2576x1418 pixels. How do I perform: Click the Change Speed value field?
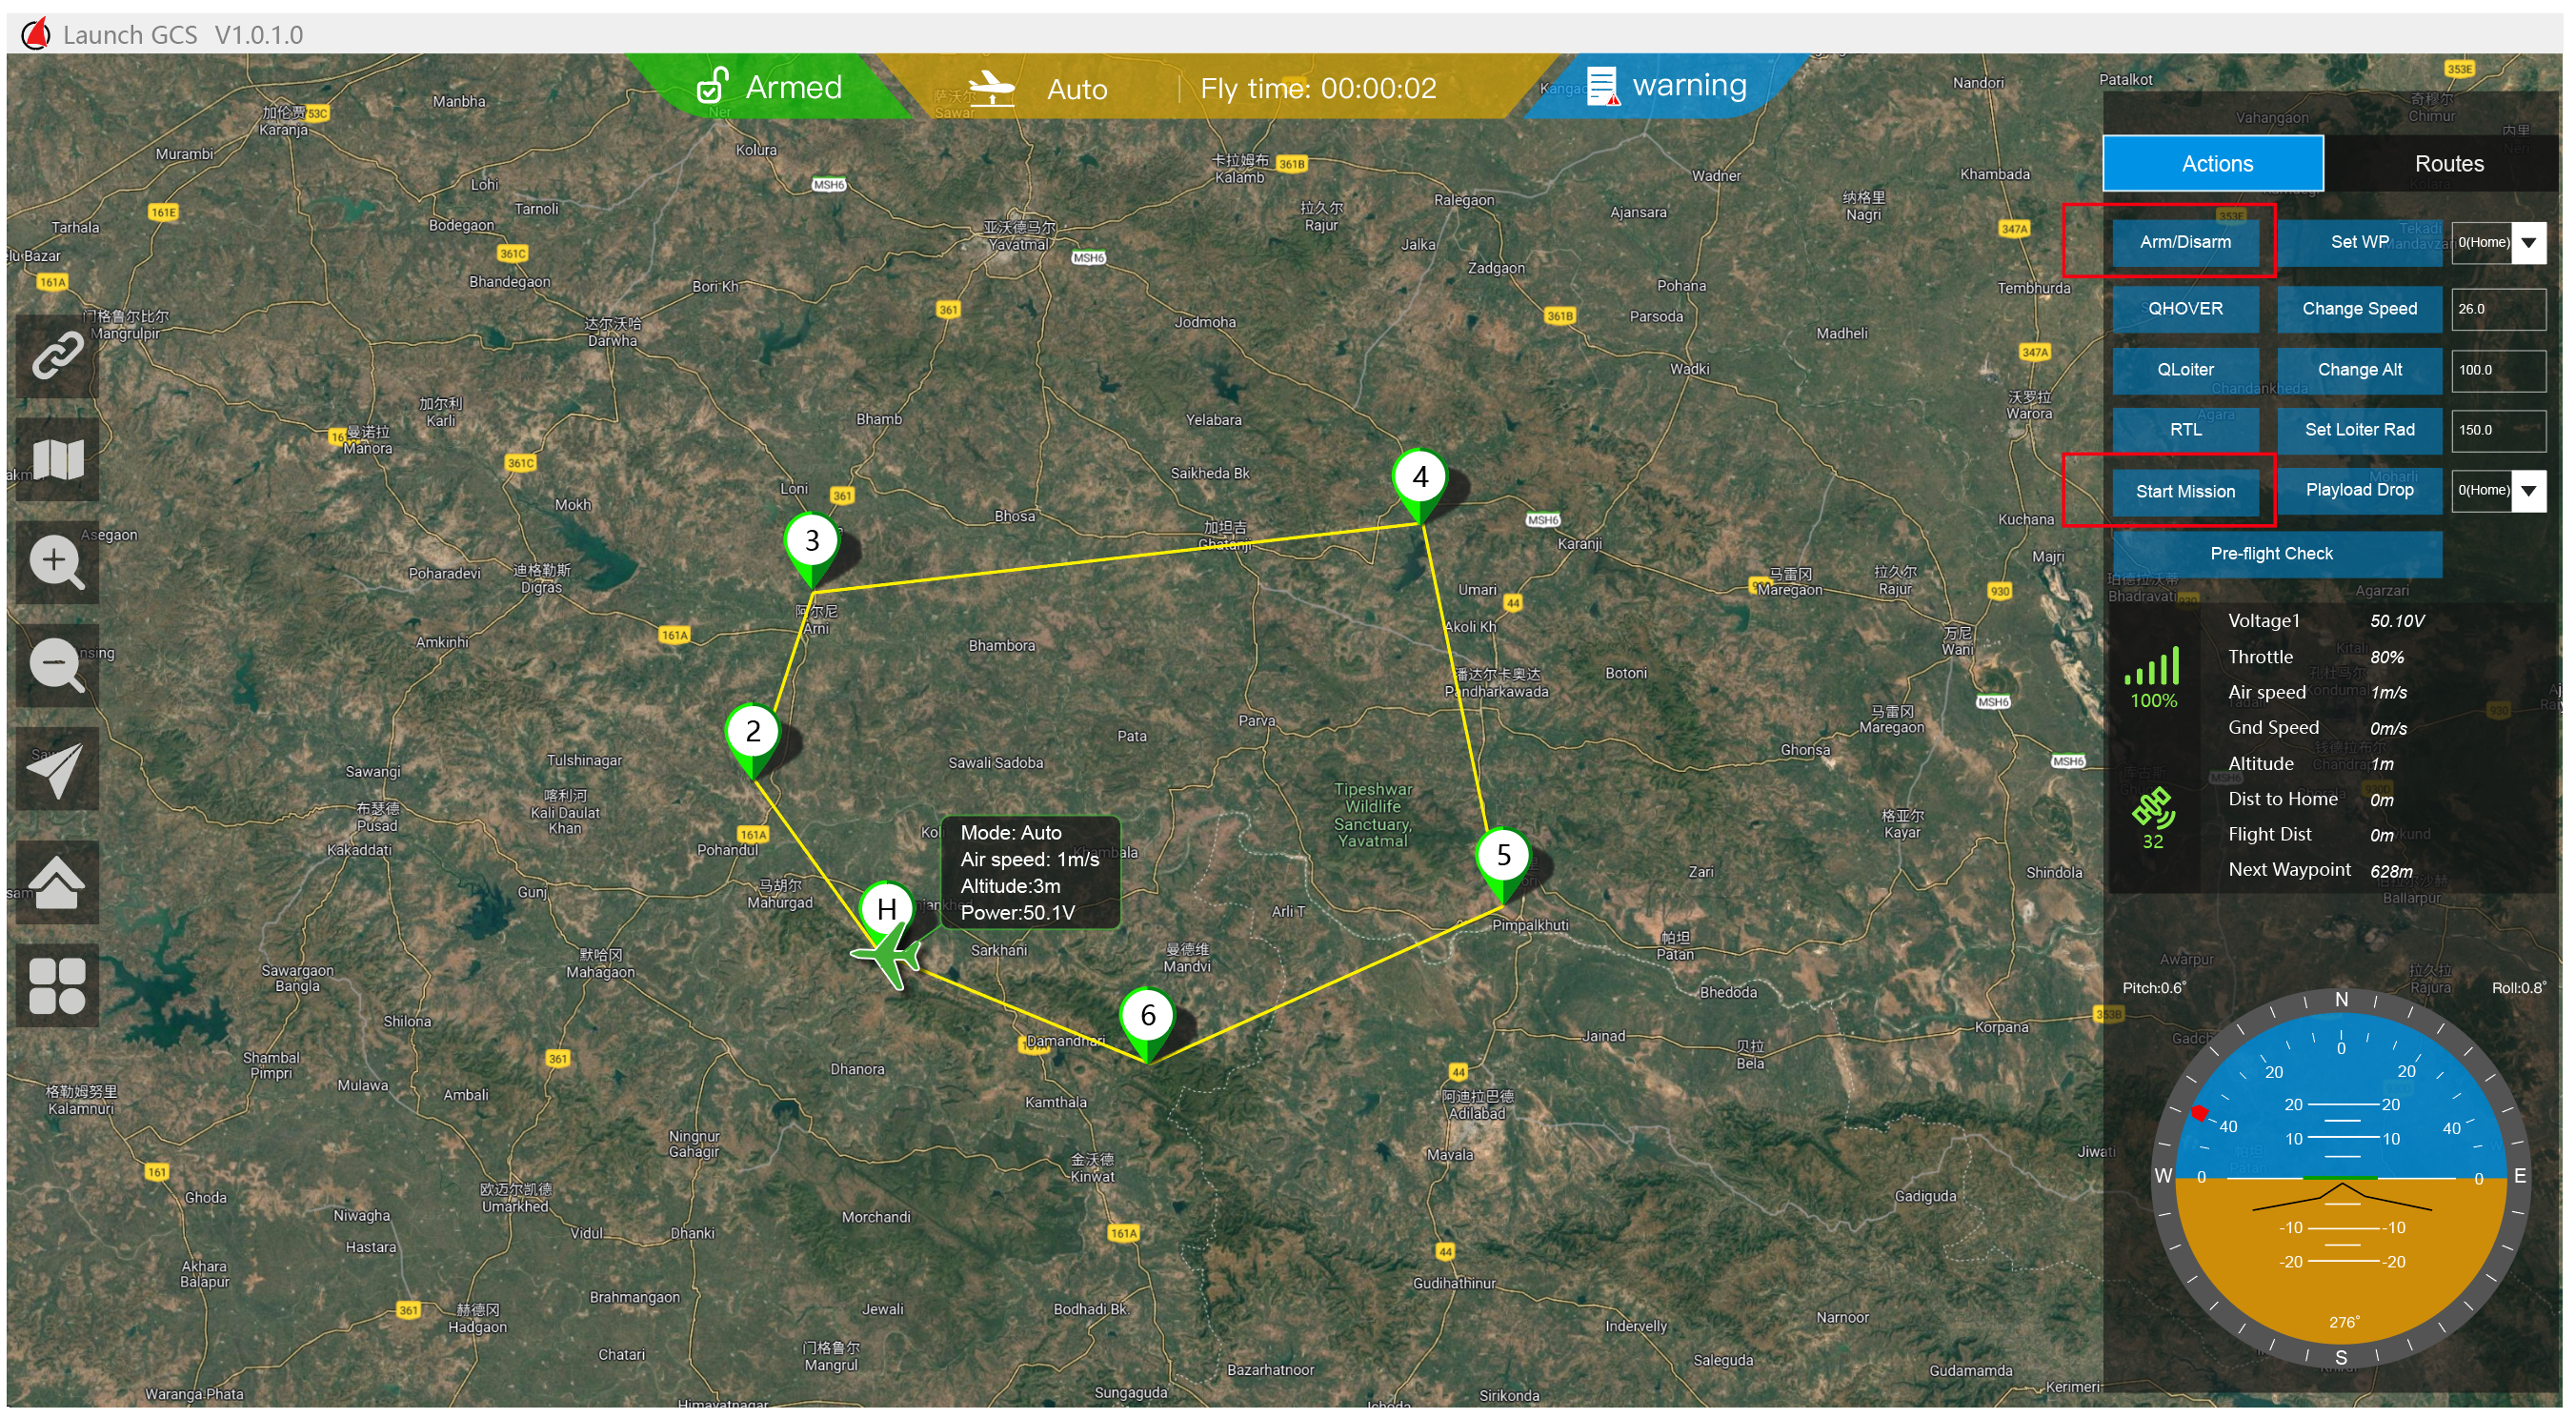(2498, 309)
